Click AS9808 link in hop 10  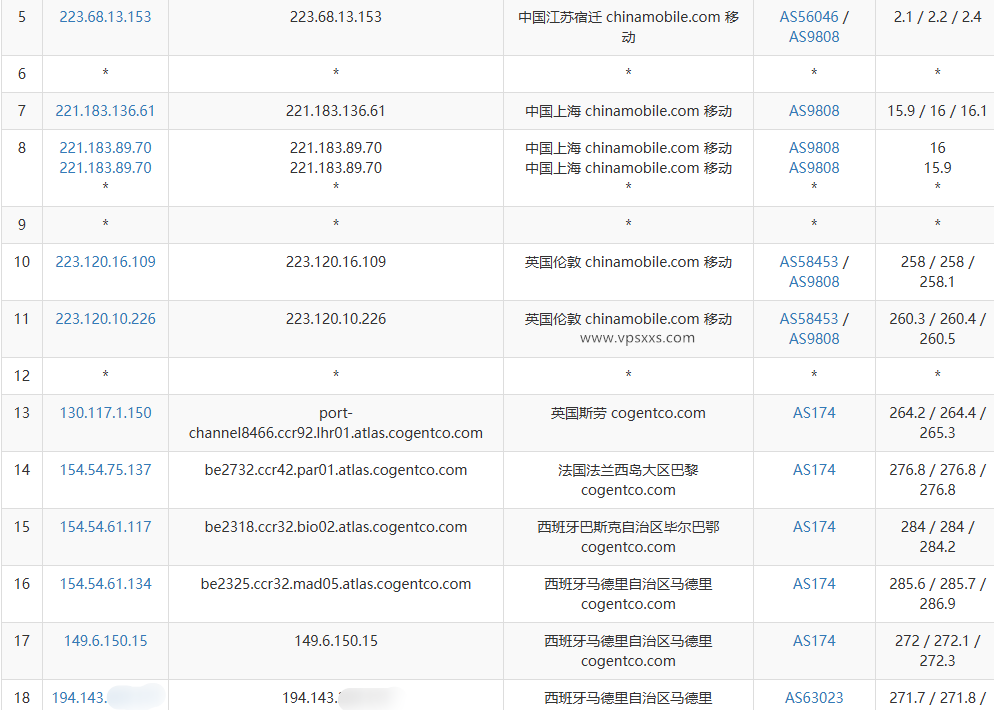(814, 282)
